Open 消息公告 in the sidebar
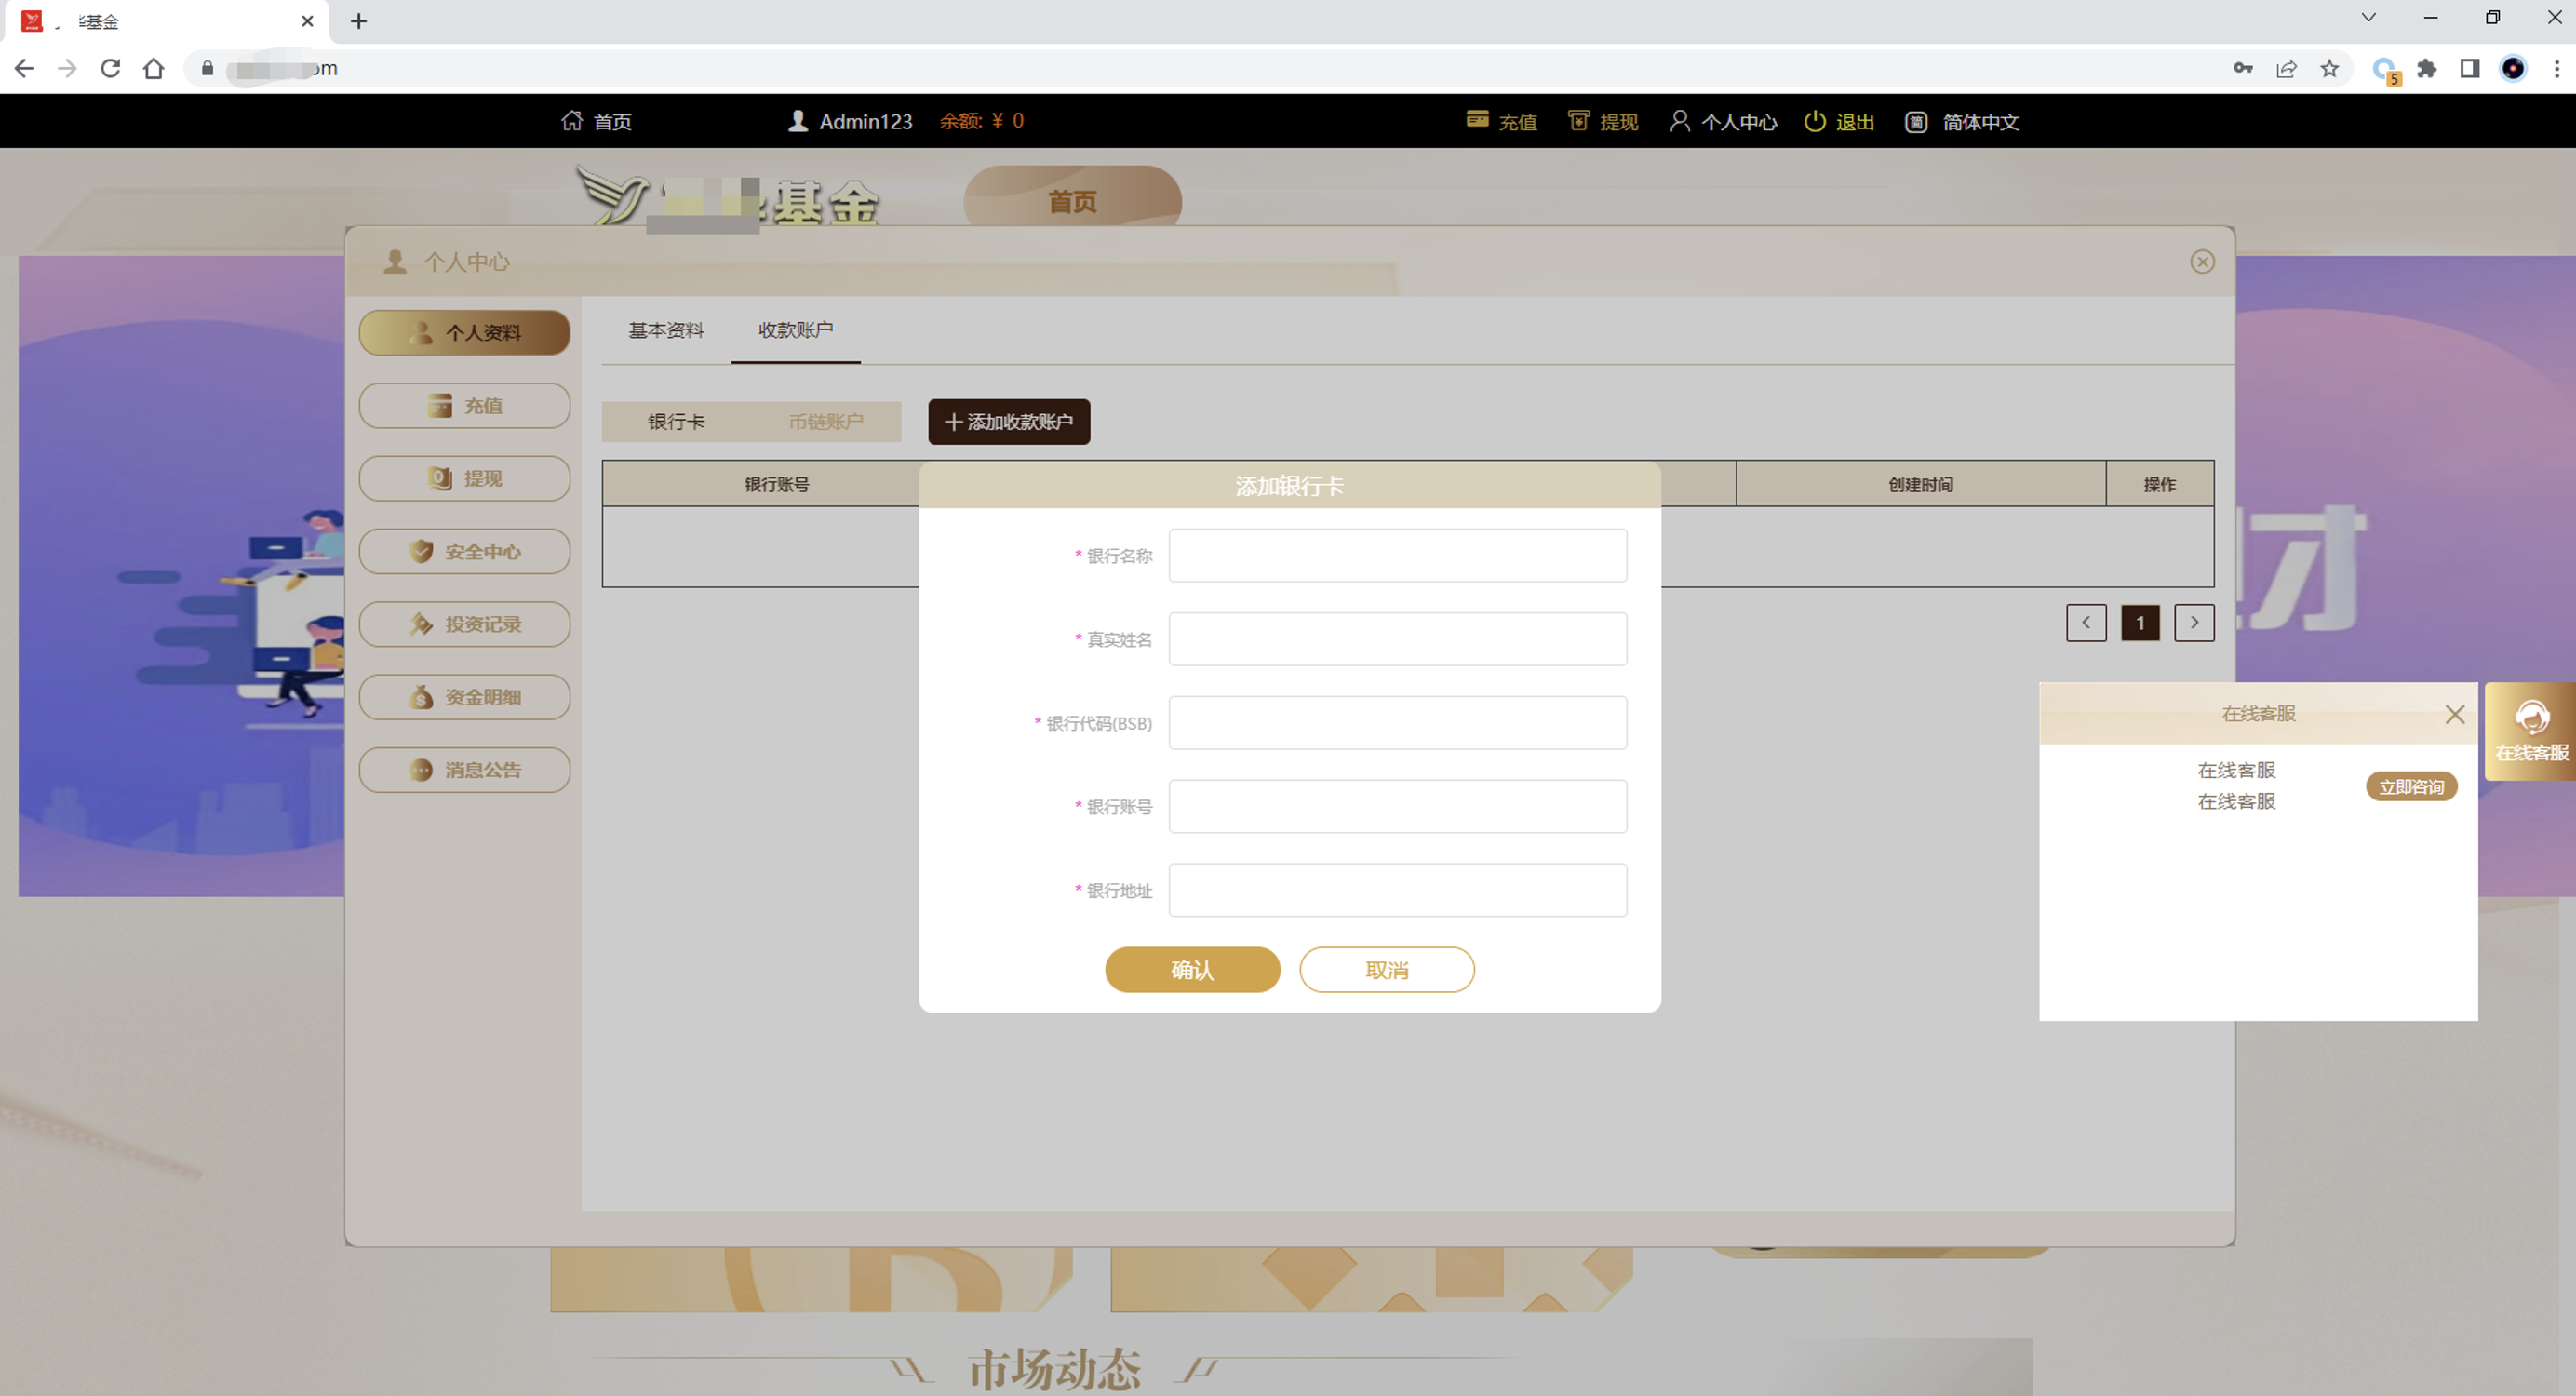This screenshot has height=1396, width=2576. 465,770
